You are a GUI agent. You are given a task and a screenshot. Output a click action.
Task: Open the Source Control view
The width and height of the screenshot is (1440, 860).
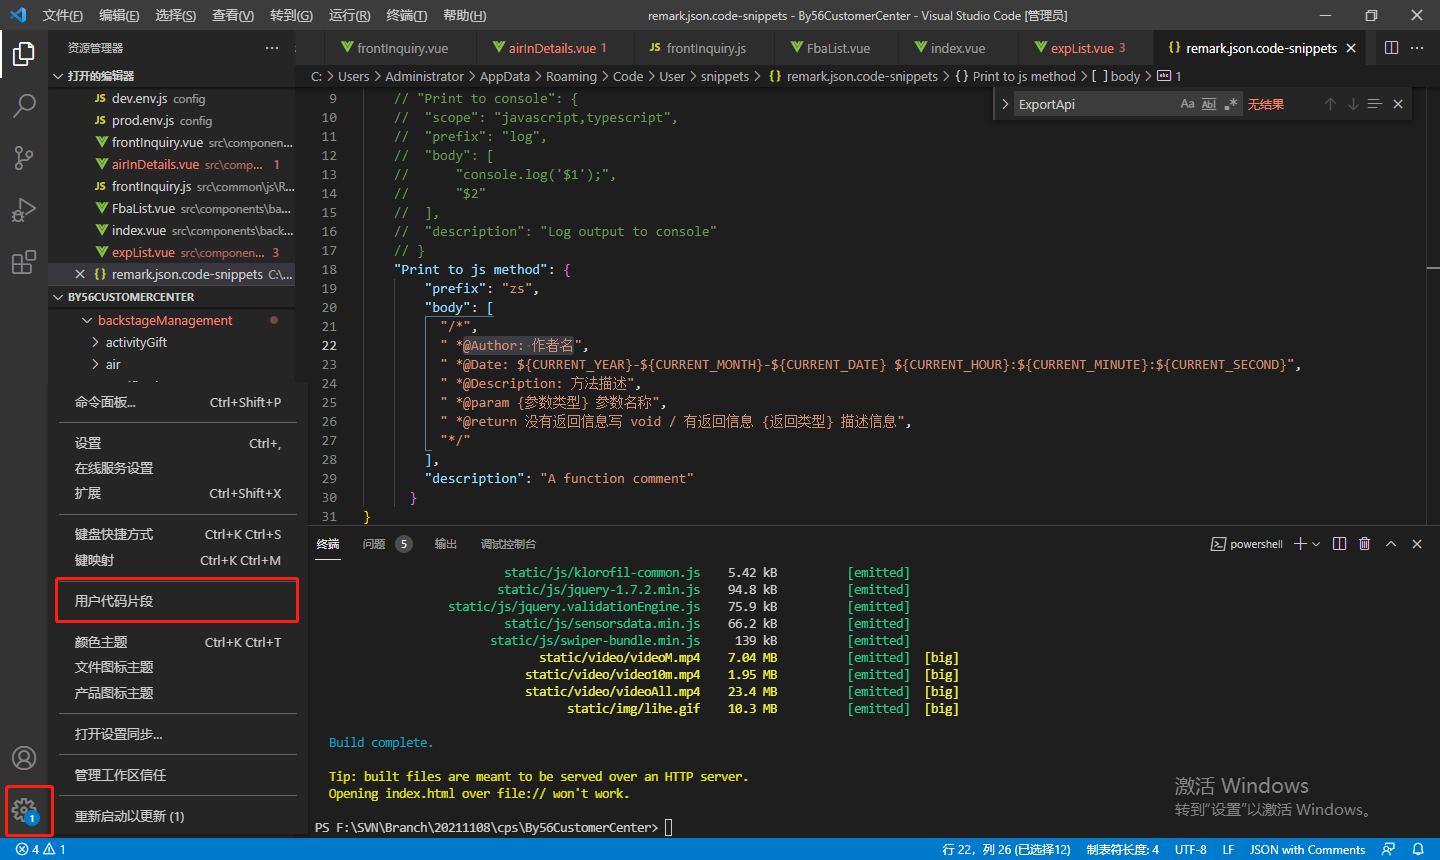point(24,157)
